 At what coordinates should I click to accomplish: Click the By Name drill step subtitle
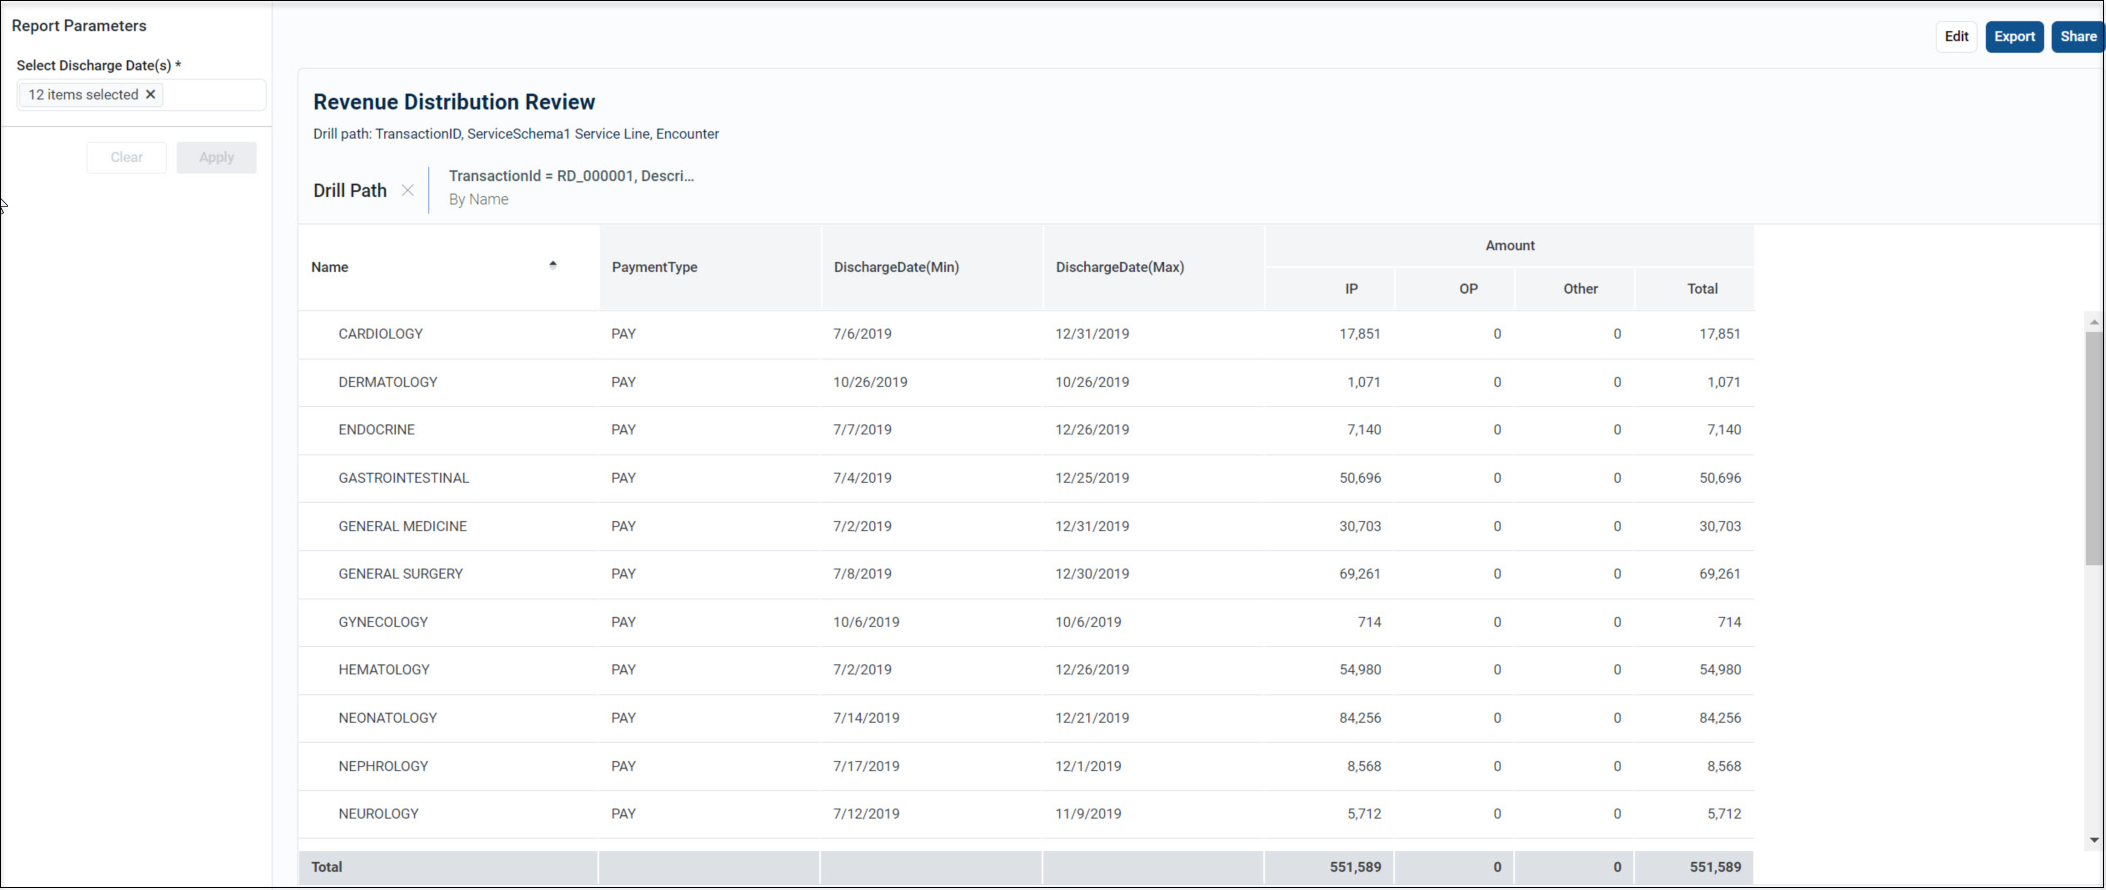[479, 199]
